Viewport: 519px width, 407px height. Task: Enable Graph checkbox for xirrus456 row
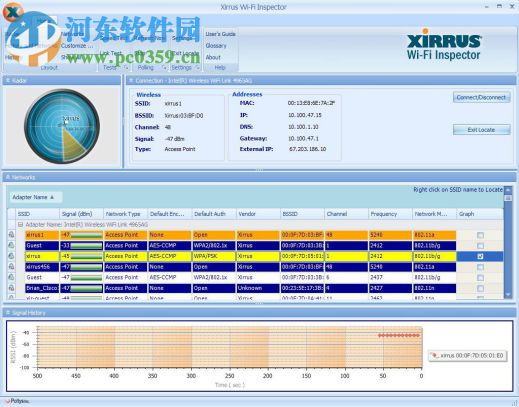click(x=480, y=267)
